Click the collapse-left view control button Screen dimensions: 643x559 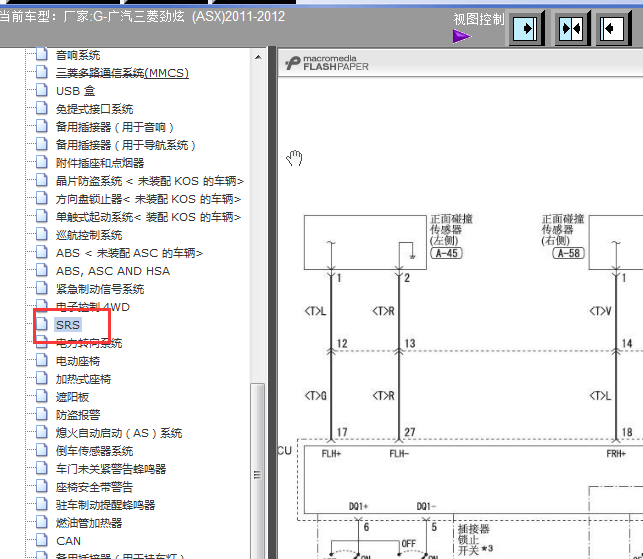tap(613, 29)
